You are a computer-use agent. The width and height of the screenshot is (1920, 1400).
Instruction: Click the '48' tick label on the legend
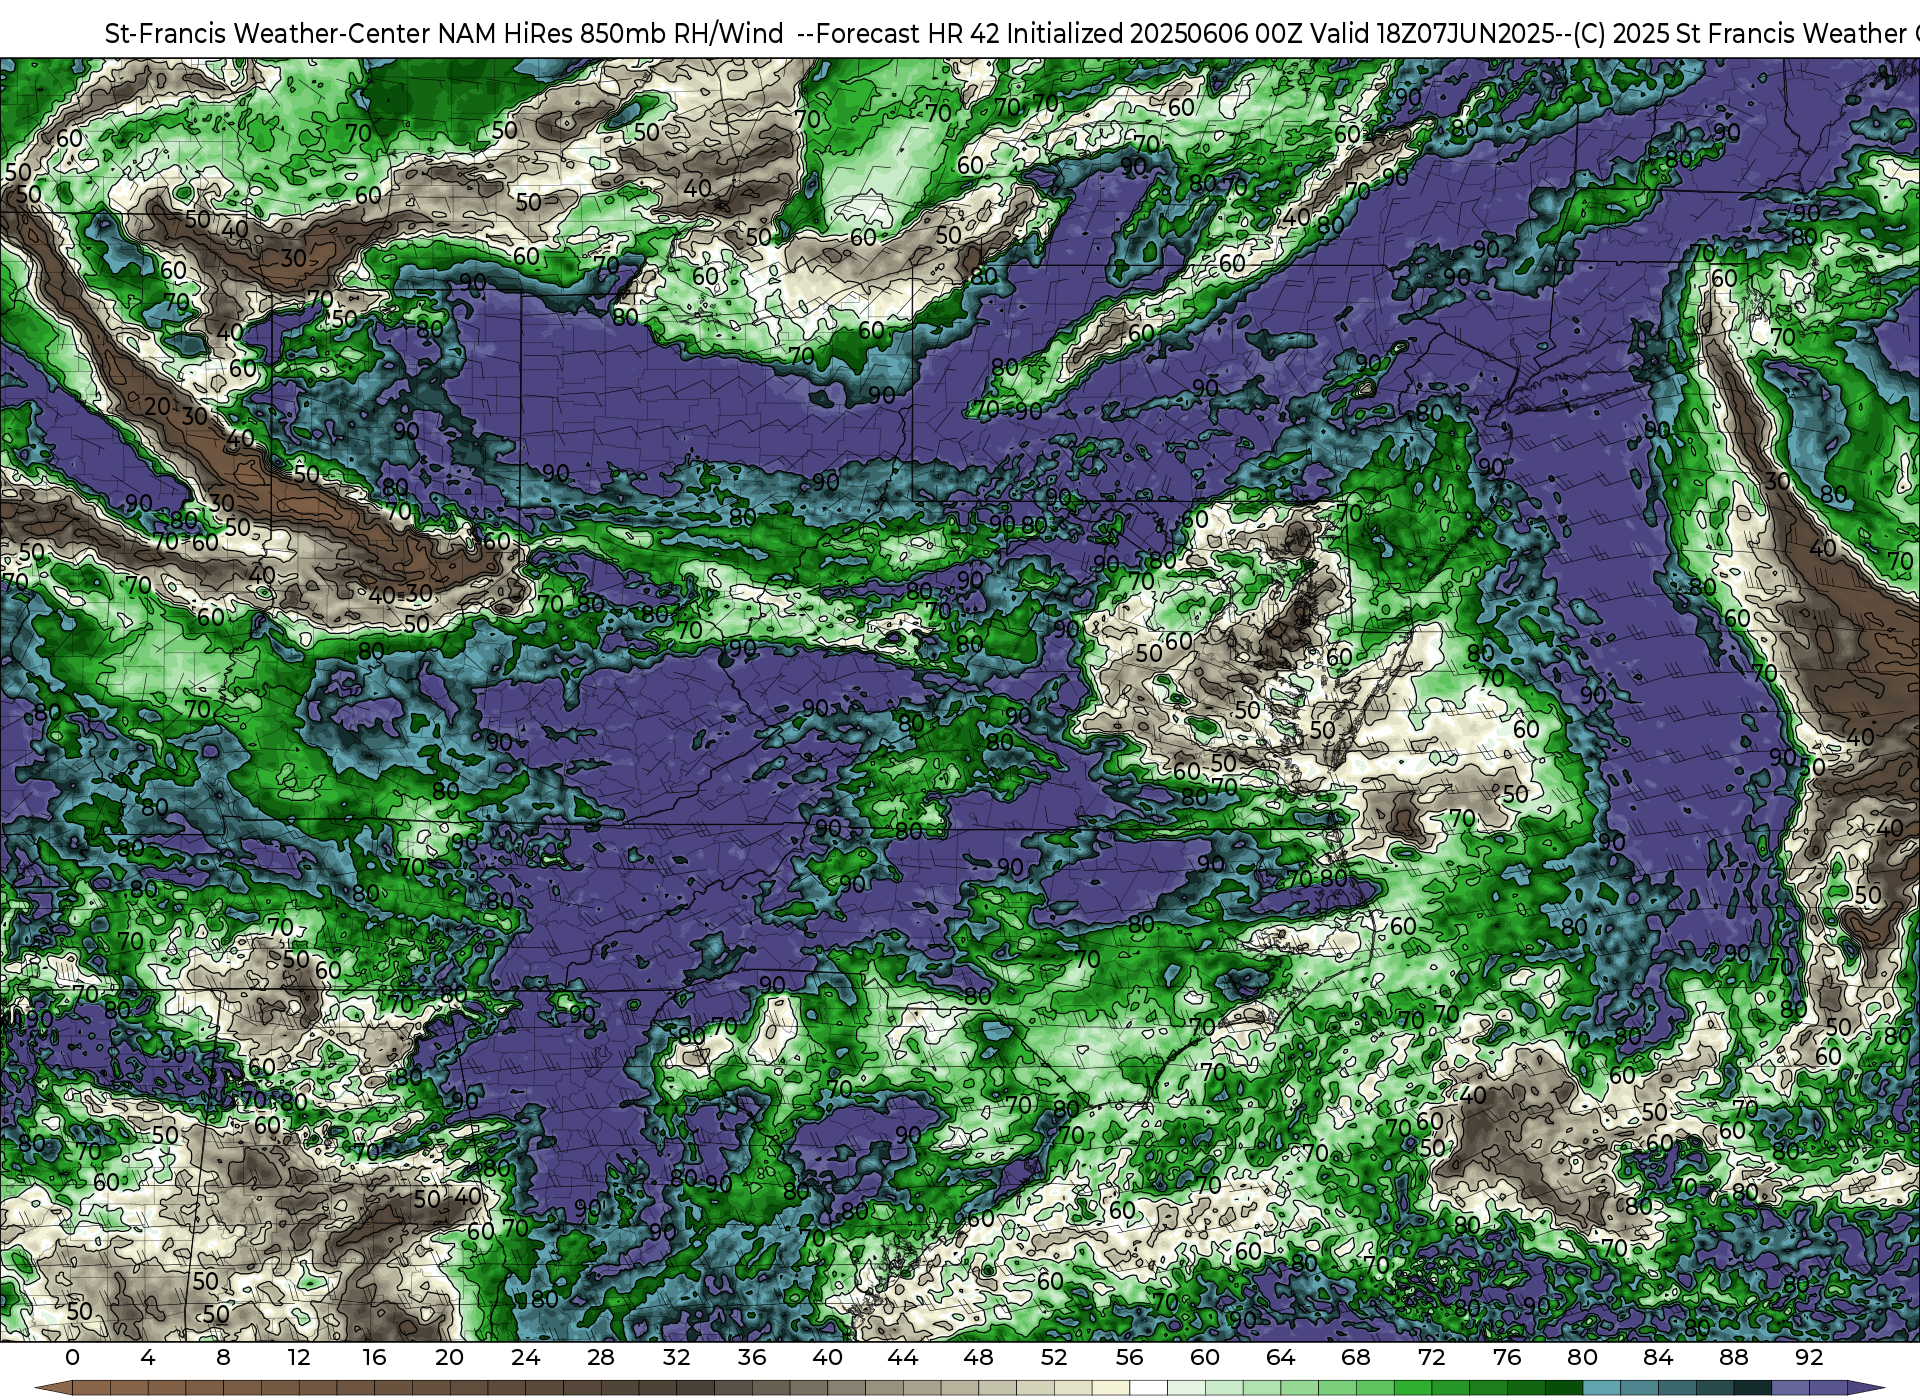(978, 1357)
